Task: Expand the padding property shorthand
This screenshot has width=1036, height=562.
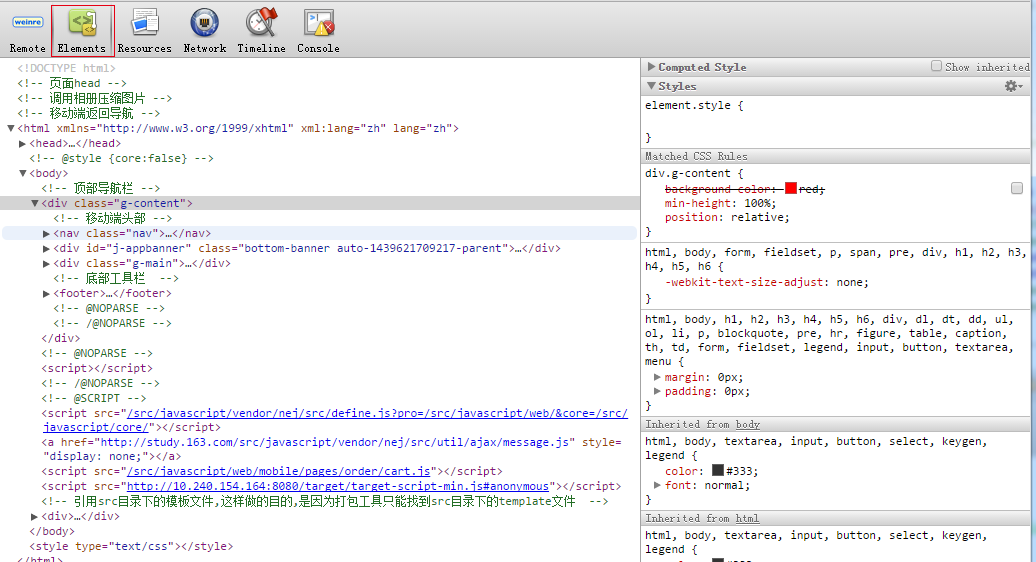Action: [x=657, y=391]
